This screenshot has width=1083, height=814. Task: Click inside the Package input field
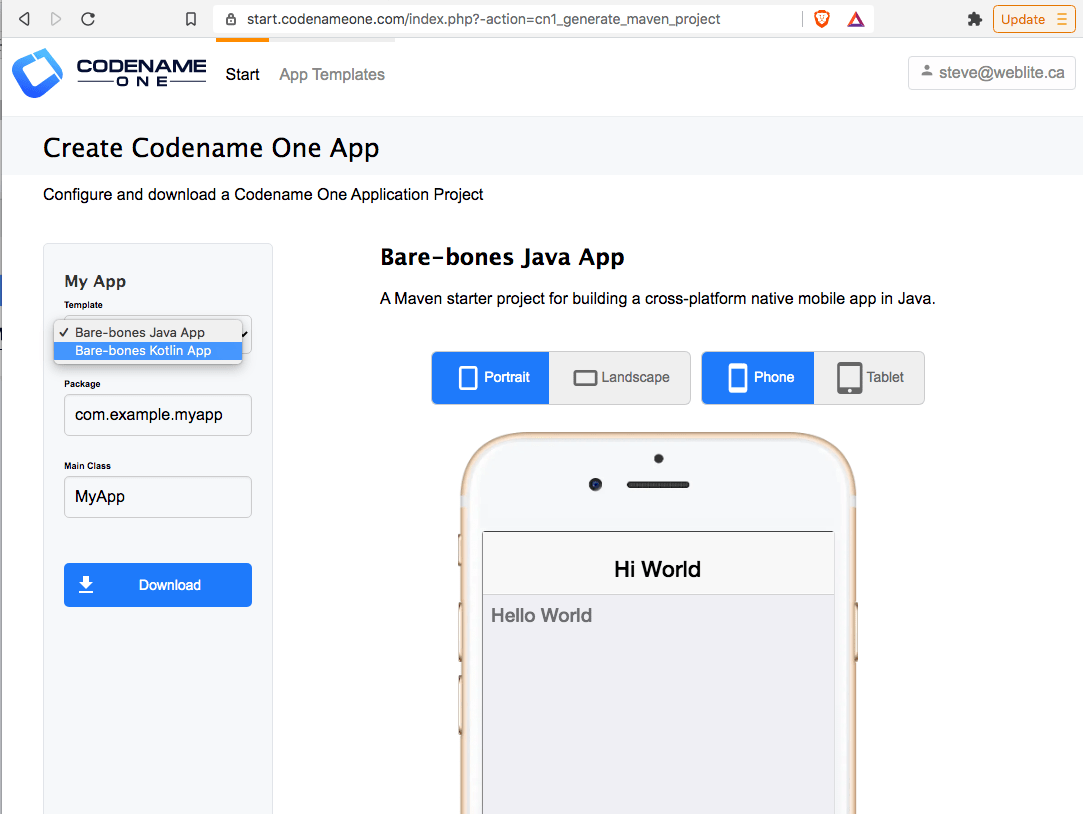(157, 414)
